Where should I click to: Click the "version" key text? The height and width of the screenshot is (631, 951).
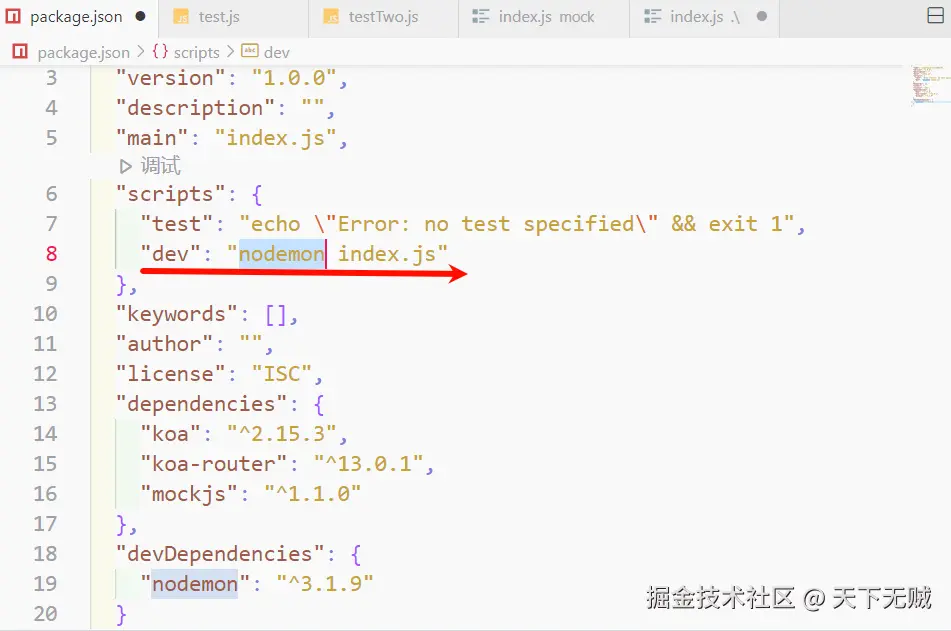pyautogui.click(x=170, y=78)
